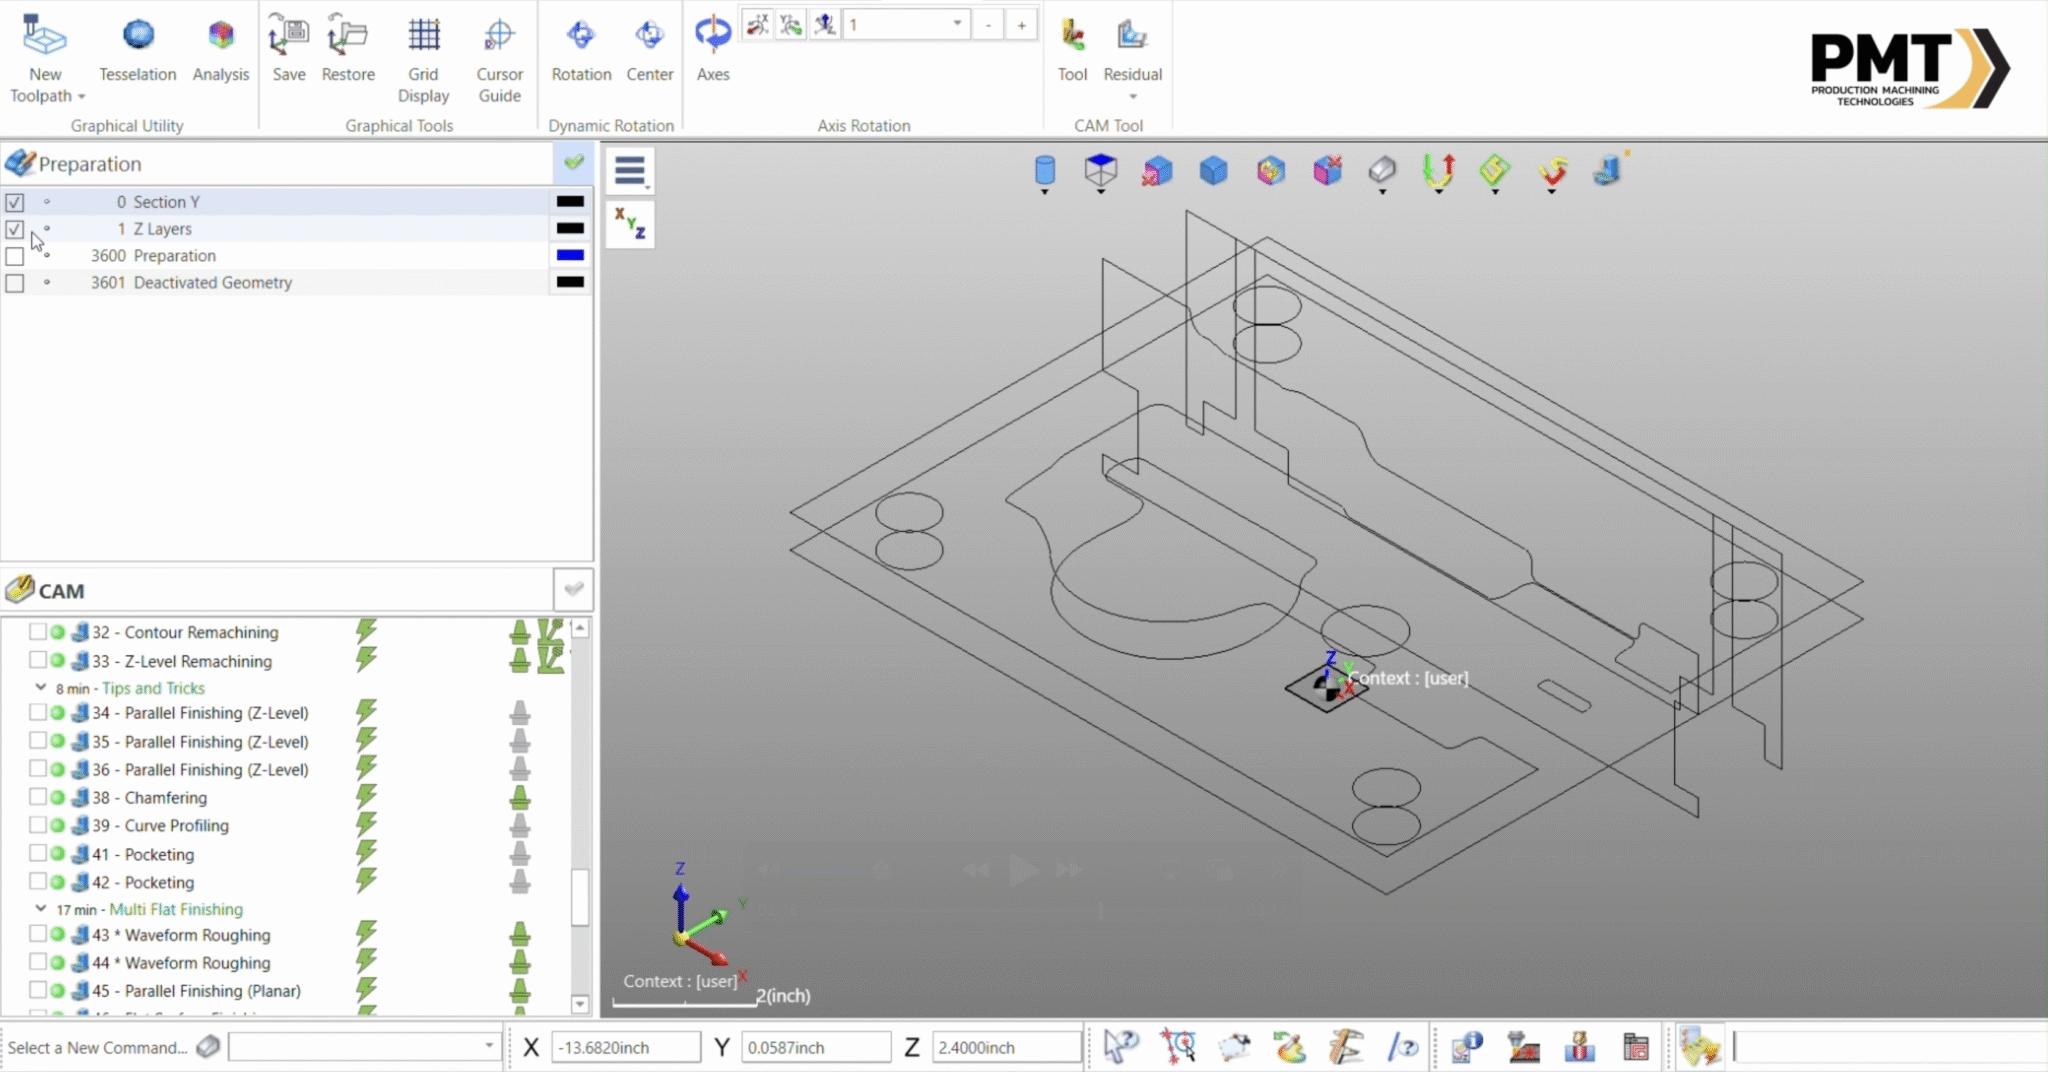Viewport: 2048px width, 1072px height.
Task: Collapse the Tips and Tricks group
Action: coord(41,688)
